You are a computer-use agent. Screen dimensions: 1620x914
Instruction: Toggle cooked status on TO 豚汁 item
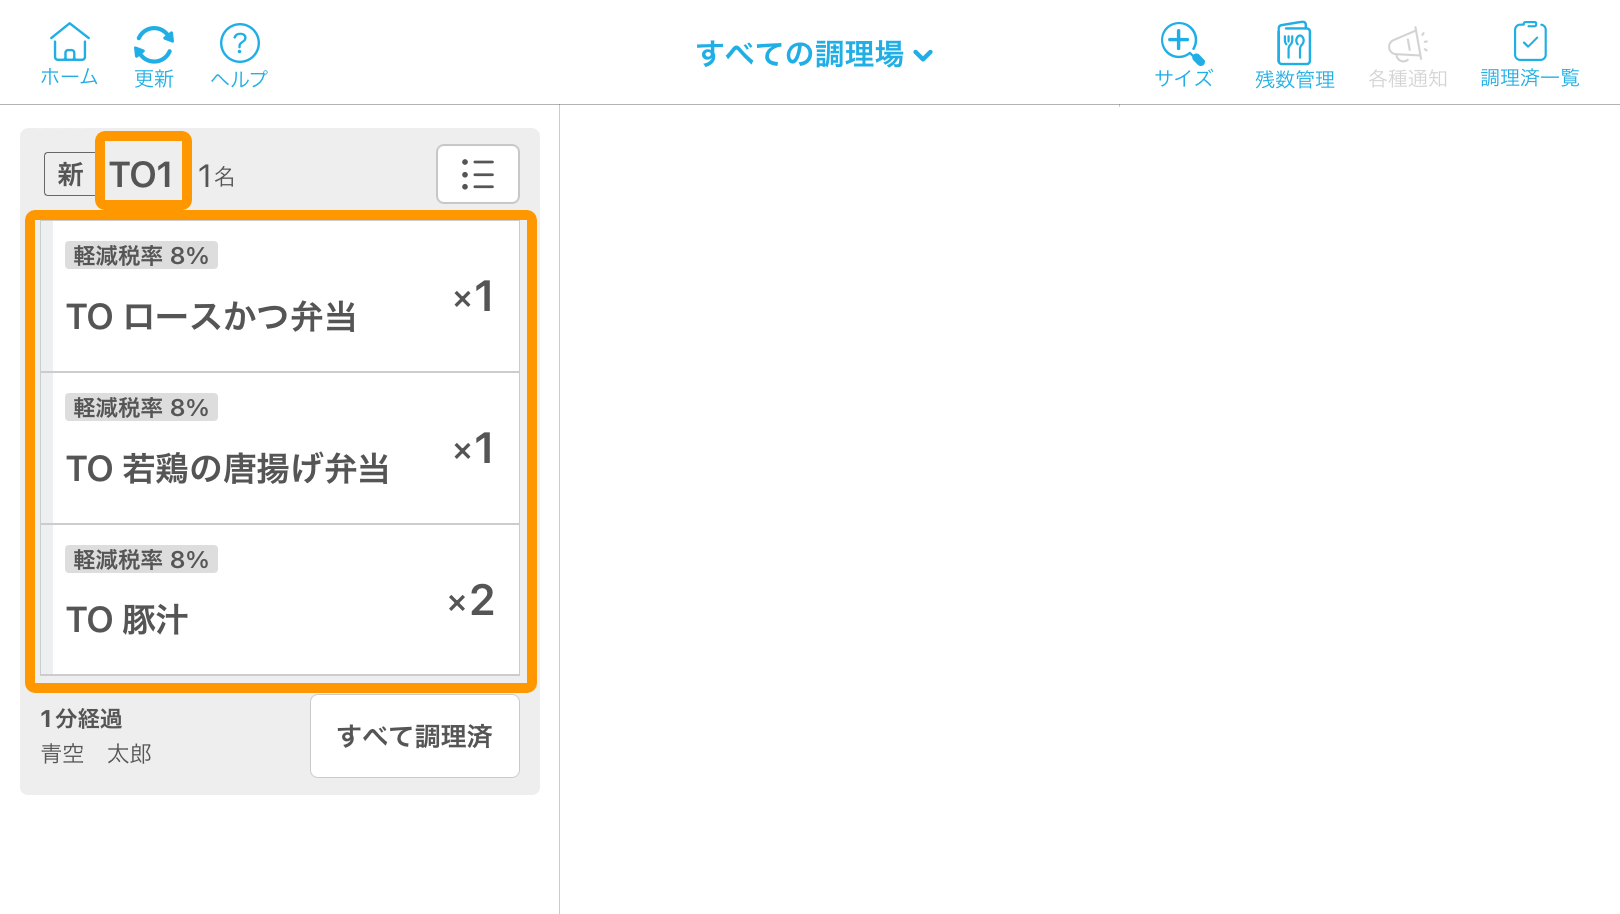tap(280, 599)
